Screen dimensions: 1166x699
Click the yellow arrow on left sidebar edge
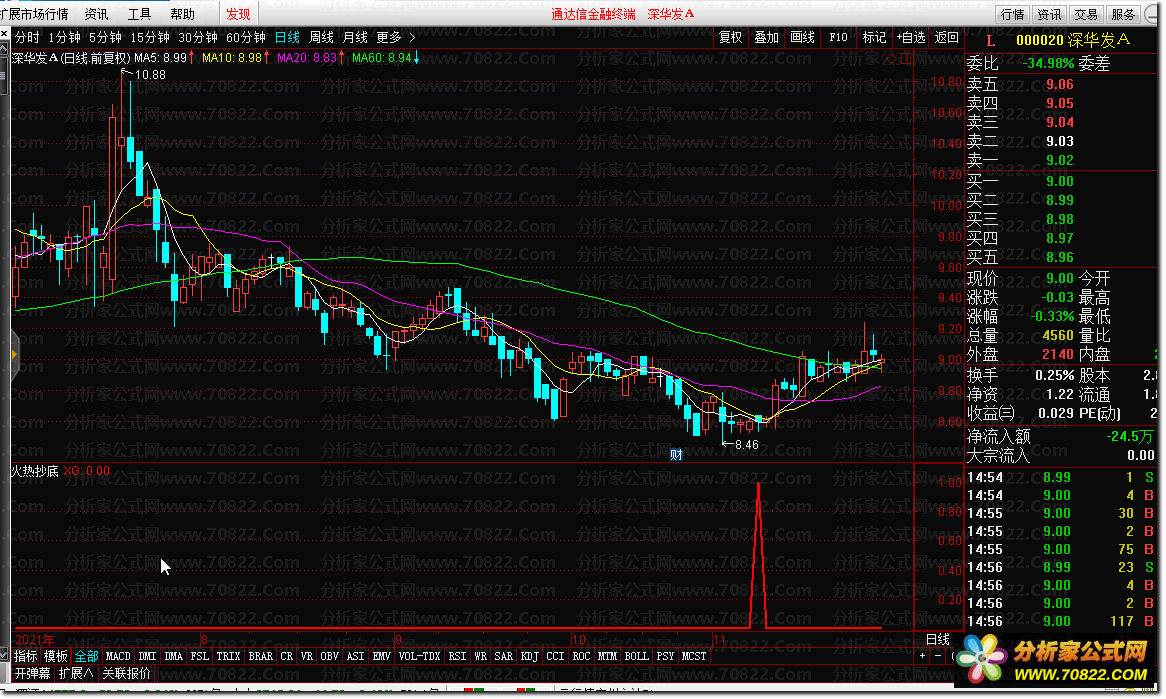[x=14, y=355]
